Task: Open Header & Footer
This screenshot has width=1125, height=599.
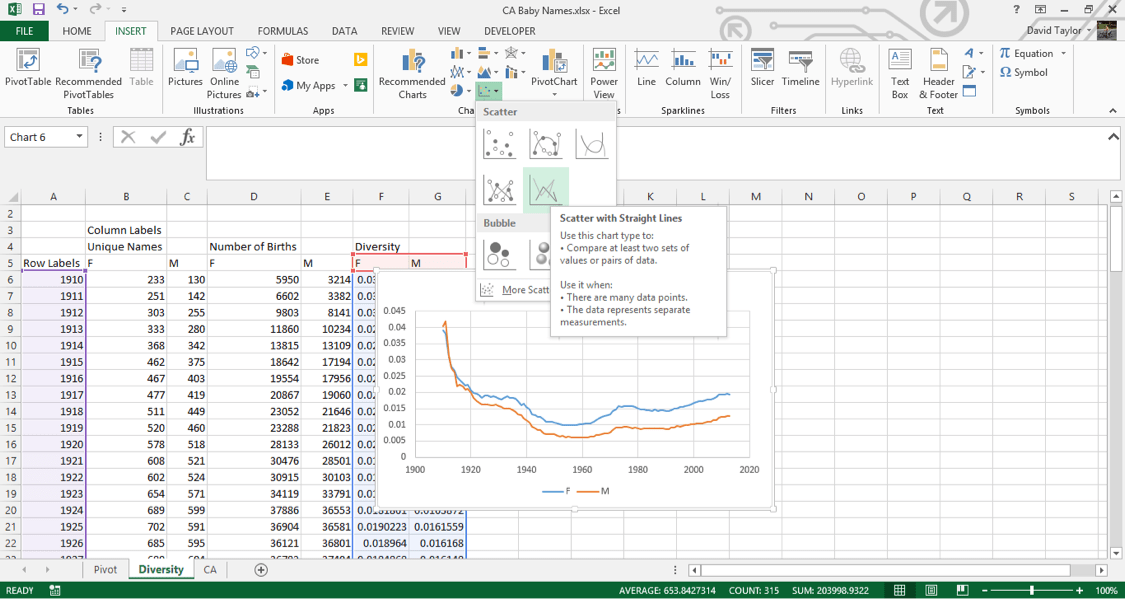Action: 939,74
